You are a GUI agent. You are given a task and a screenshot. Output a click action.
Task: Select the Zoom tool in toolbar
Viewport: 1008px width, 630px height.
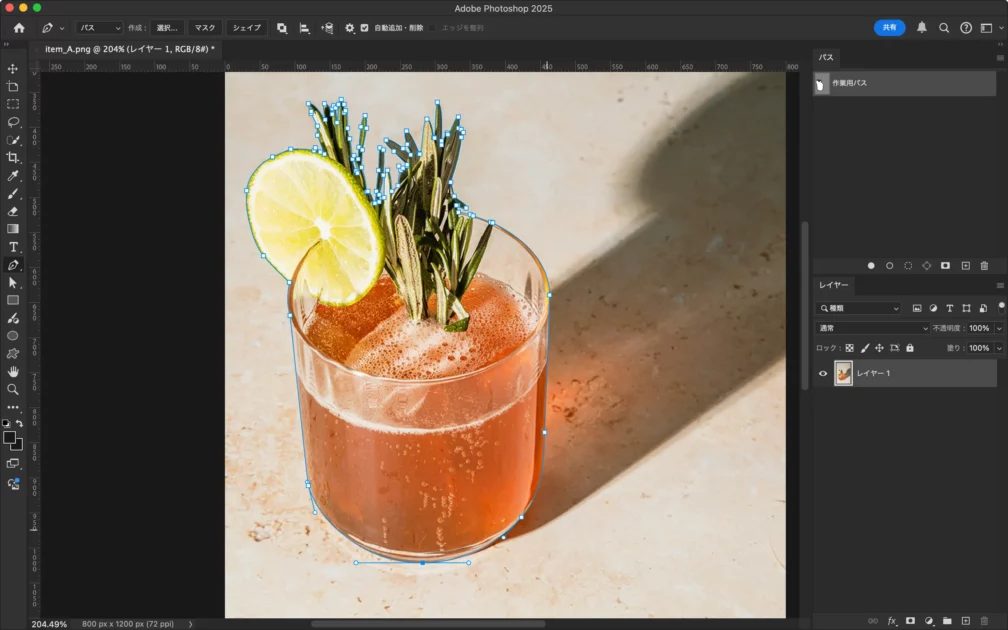(13, 389)
